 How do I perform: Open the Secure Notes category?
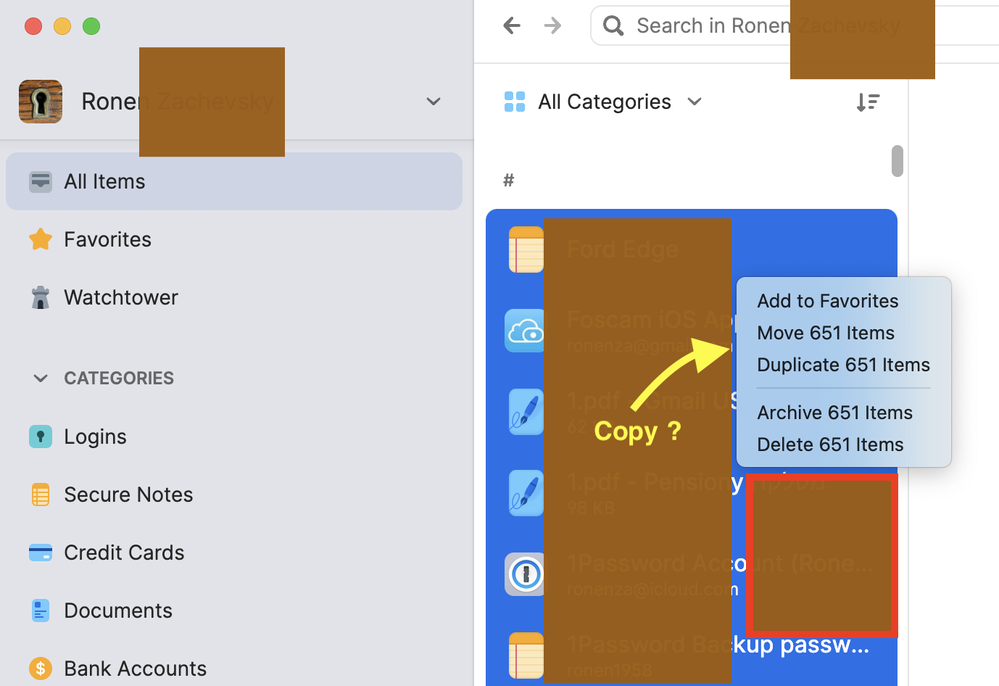tap(128, 495)
